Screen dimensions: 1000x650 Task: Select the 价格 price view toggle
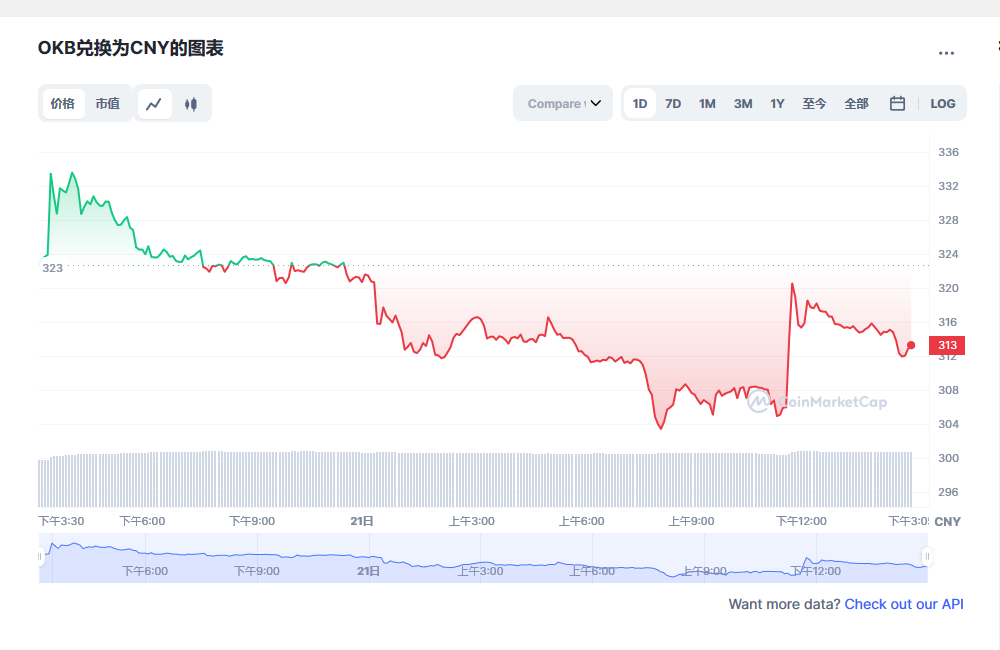tap(62, 103)
